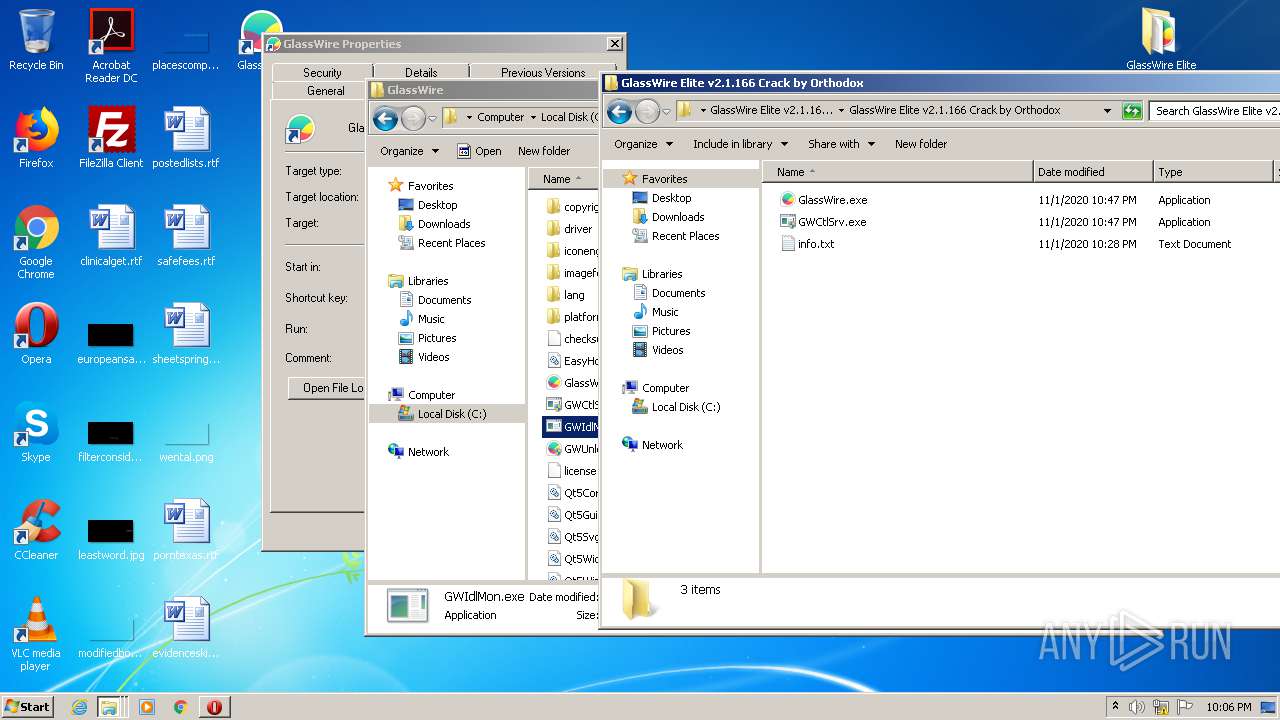Select info.txt file in crack folder
This screenshot has height=720, width=1280.
click(x=807, y=244)
